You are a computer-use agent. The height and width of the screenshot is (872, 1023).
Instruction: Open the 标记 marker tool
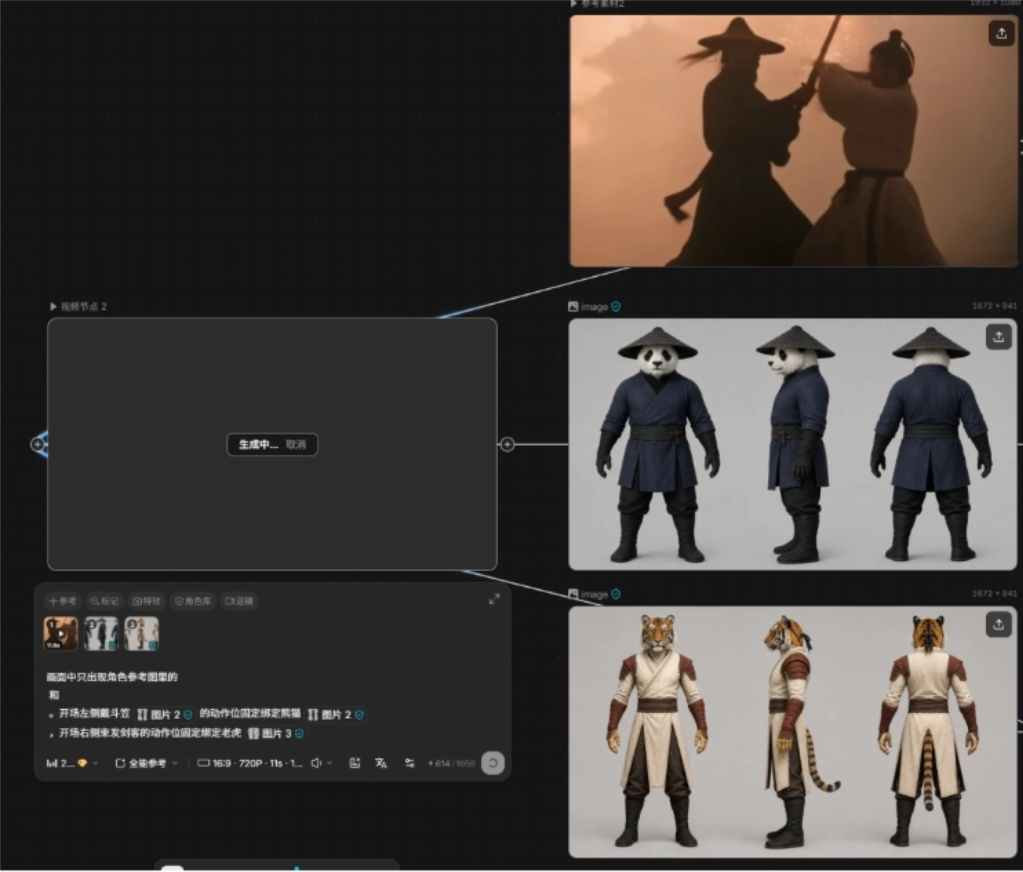click(104, 601)
